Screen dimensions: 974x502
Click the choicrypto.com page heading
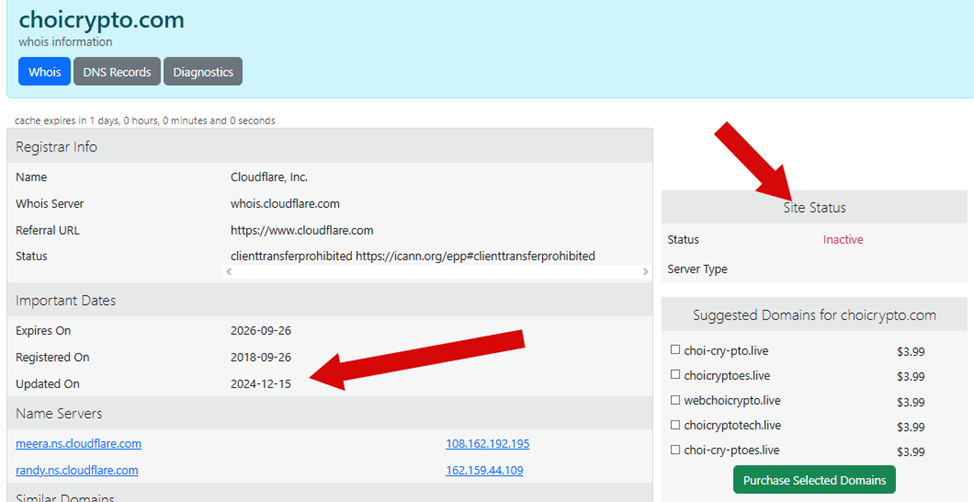coord(101,20)
